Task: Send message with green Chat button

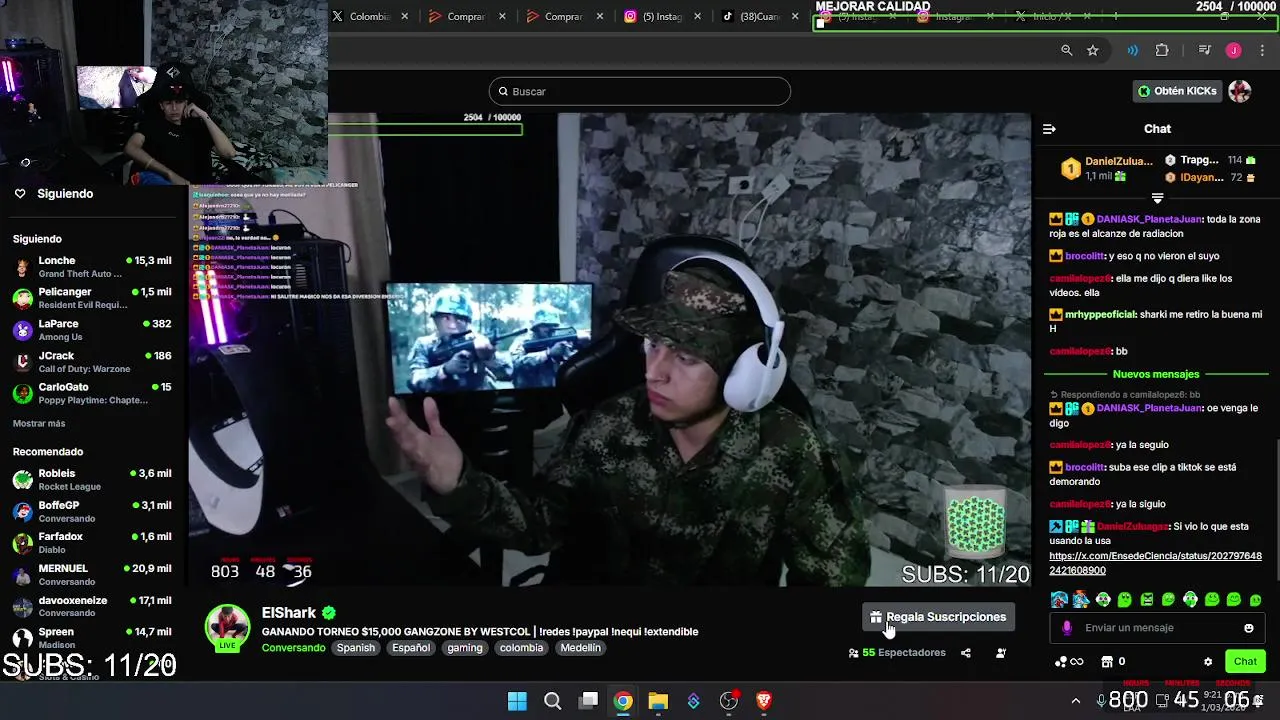Action: point(1245,661)
